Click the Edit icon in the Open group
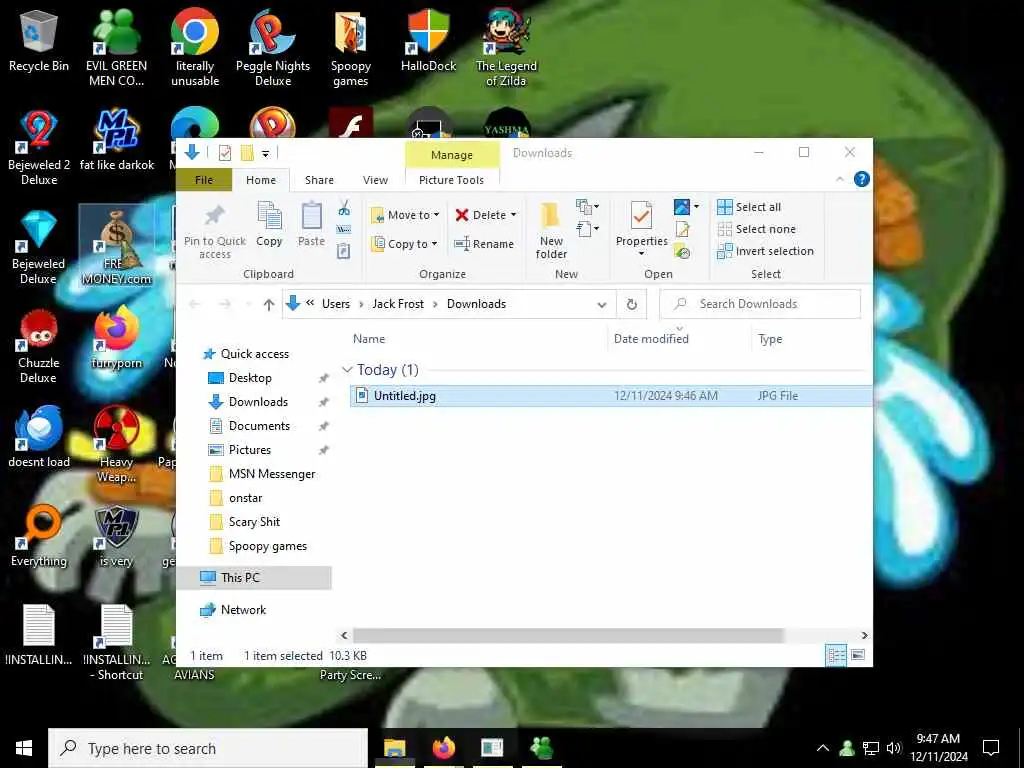This screenshot has height=768, width=1024. (682, 229)
